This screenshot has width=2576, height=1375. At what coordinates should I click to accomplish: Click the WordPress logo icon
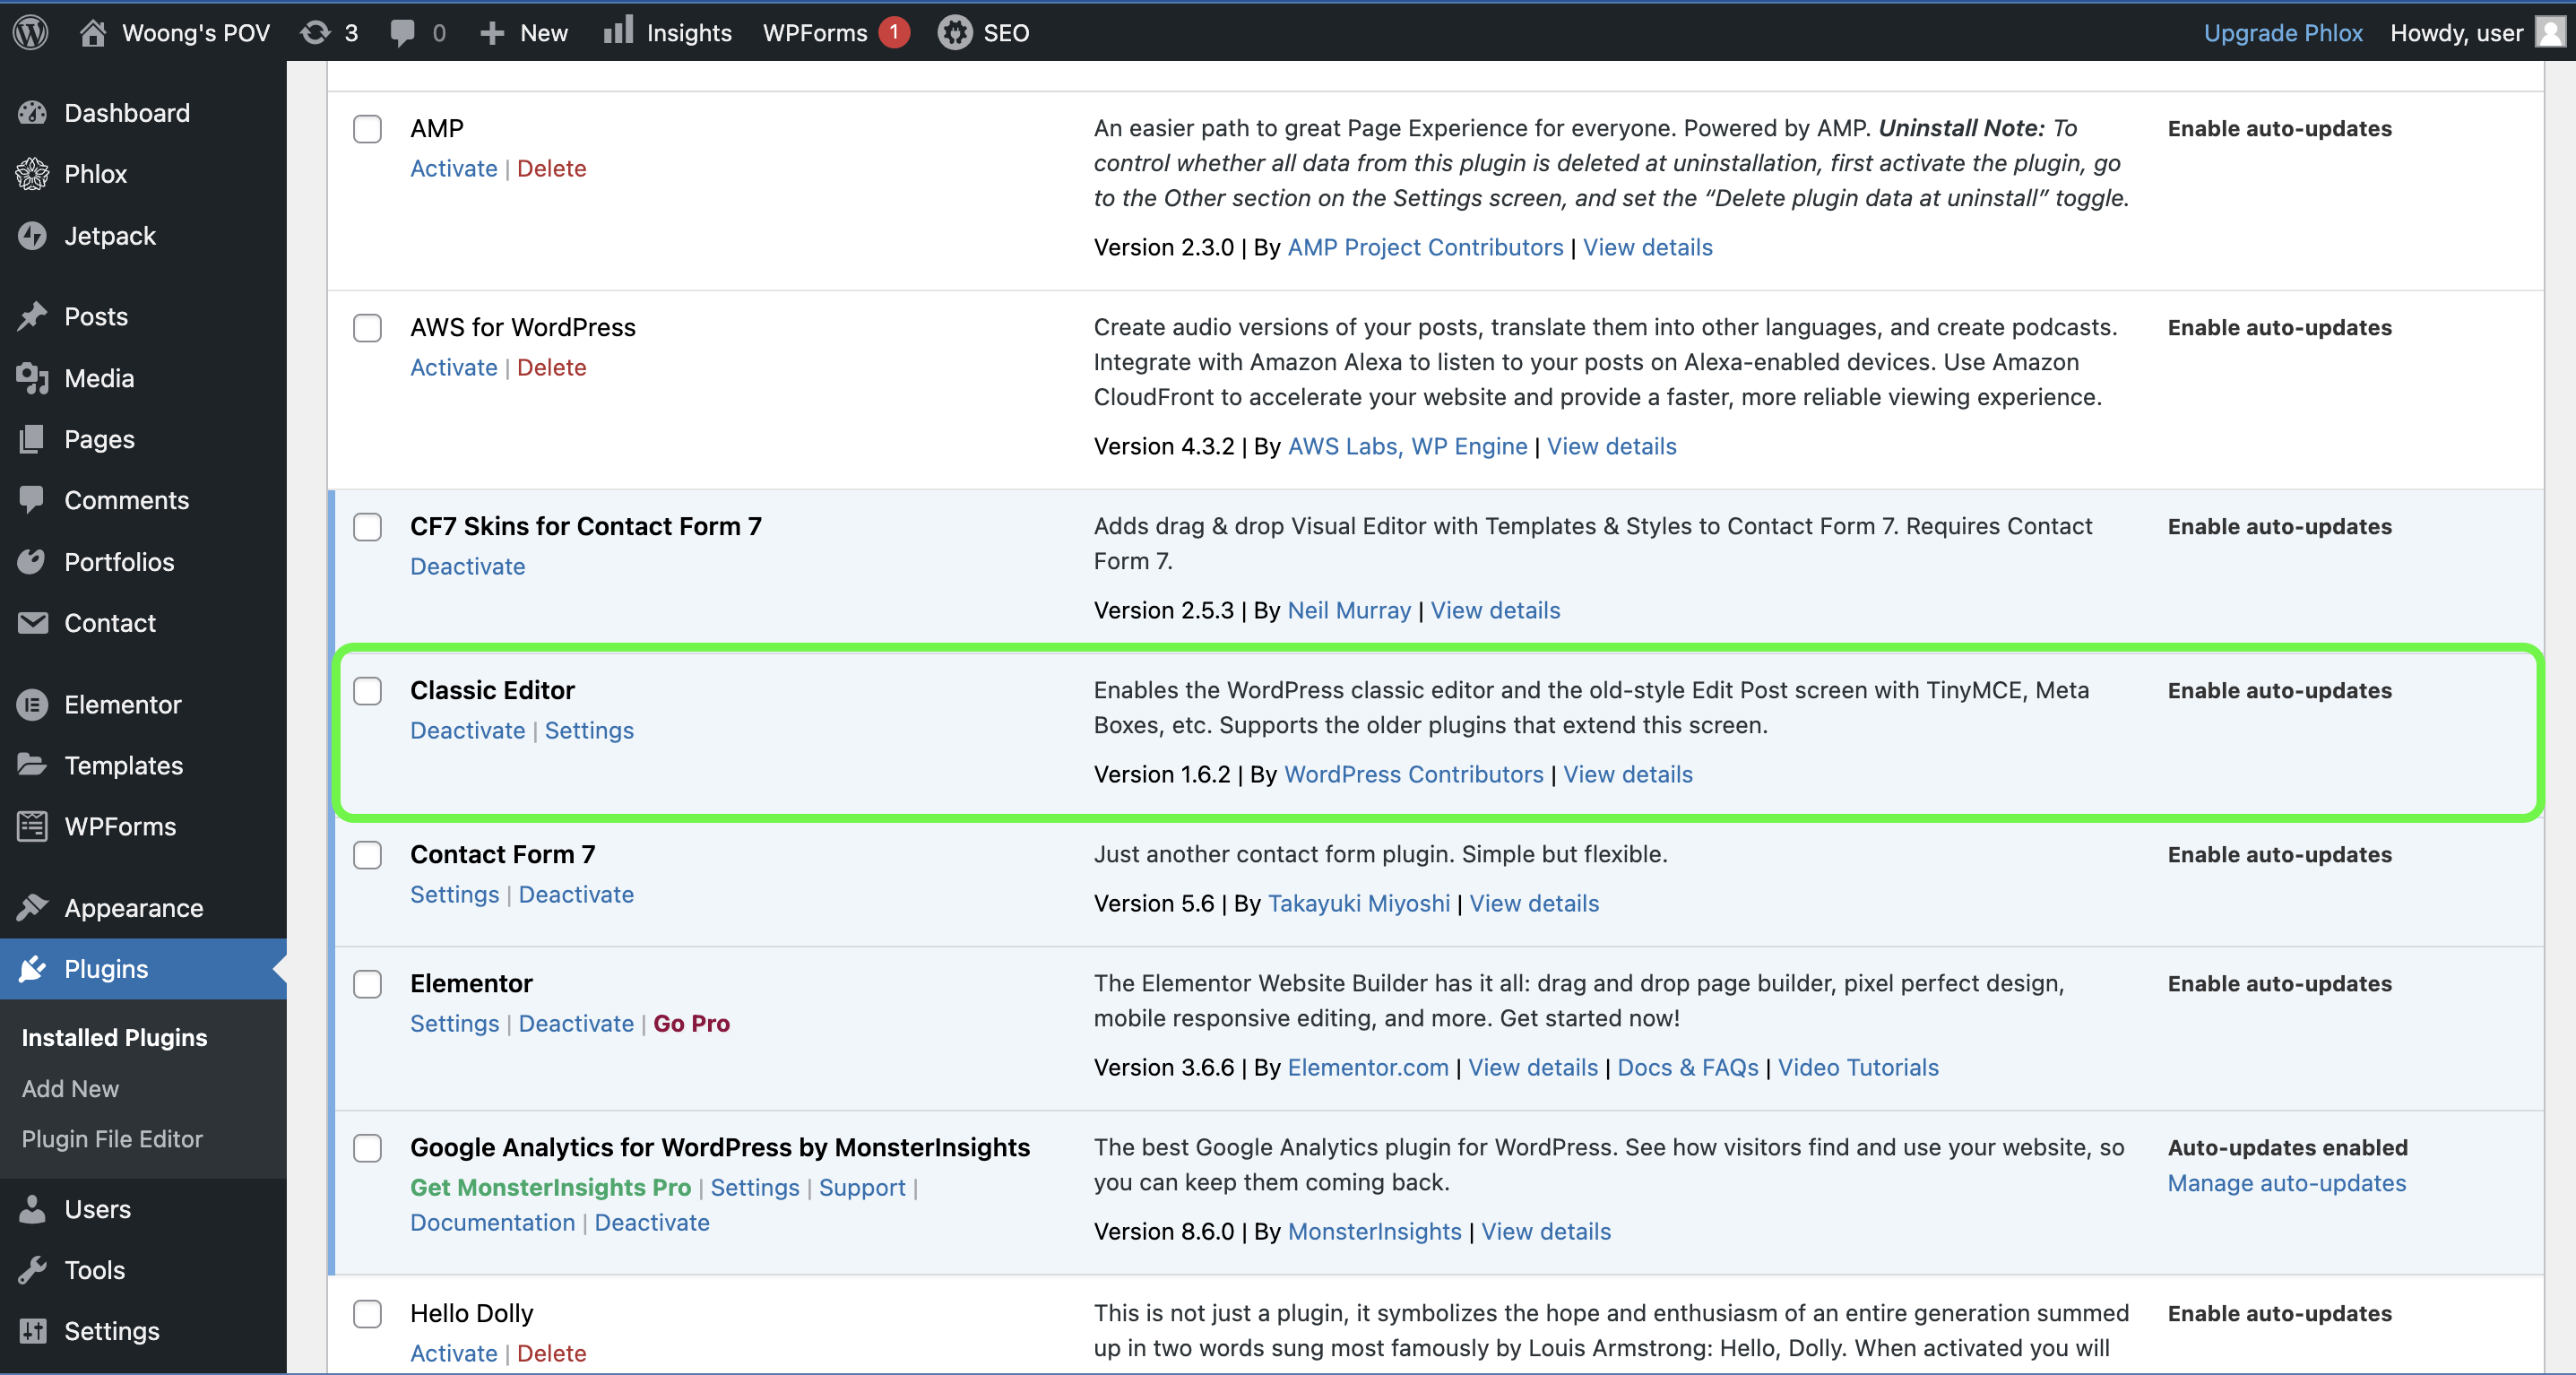pos(31,32)
